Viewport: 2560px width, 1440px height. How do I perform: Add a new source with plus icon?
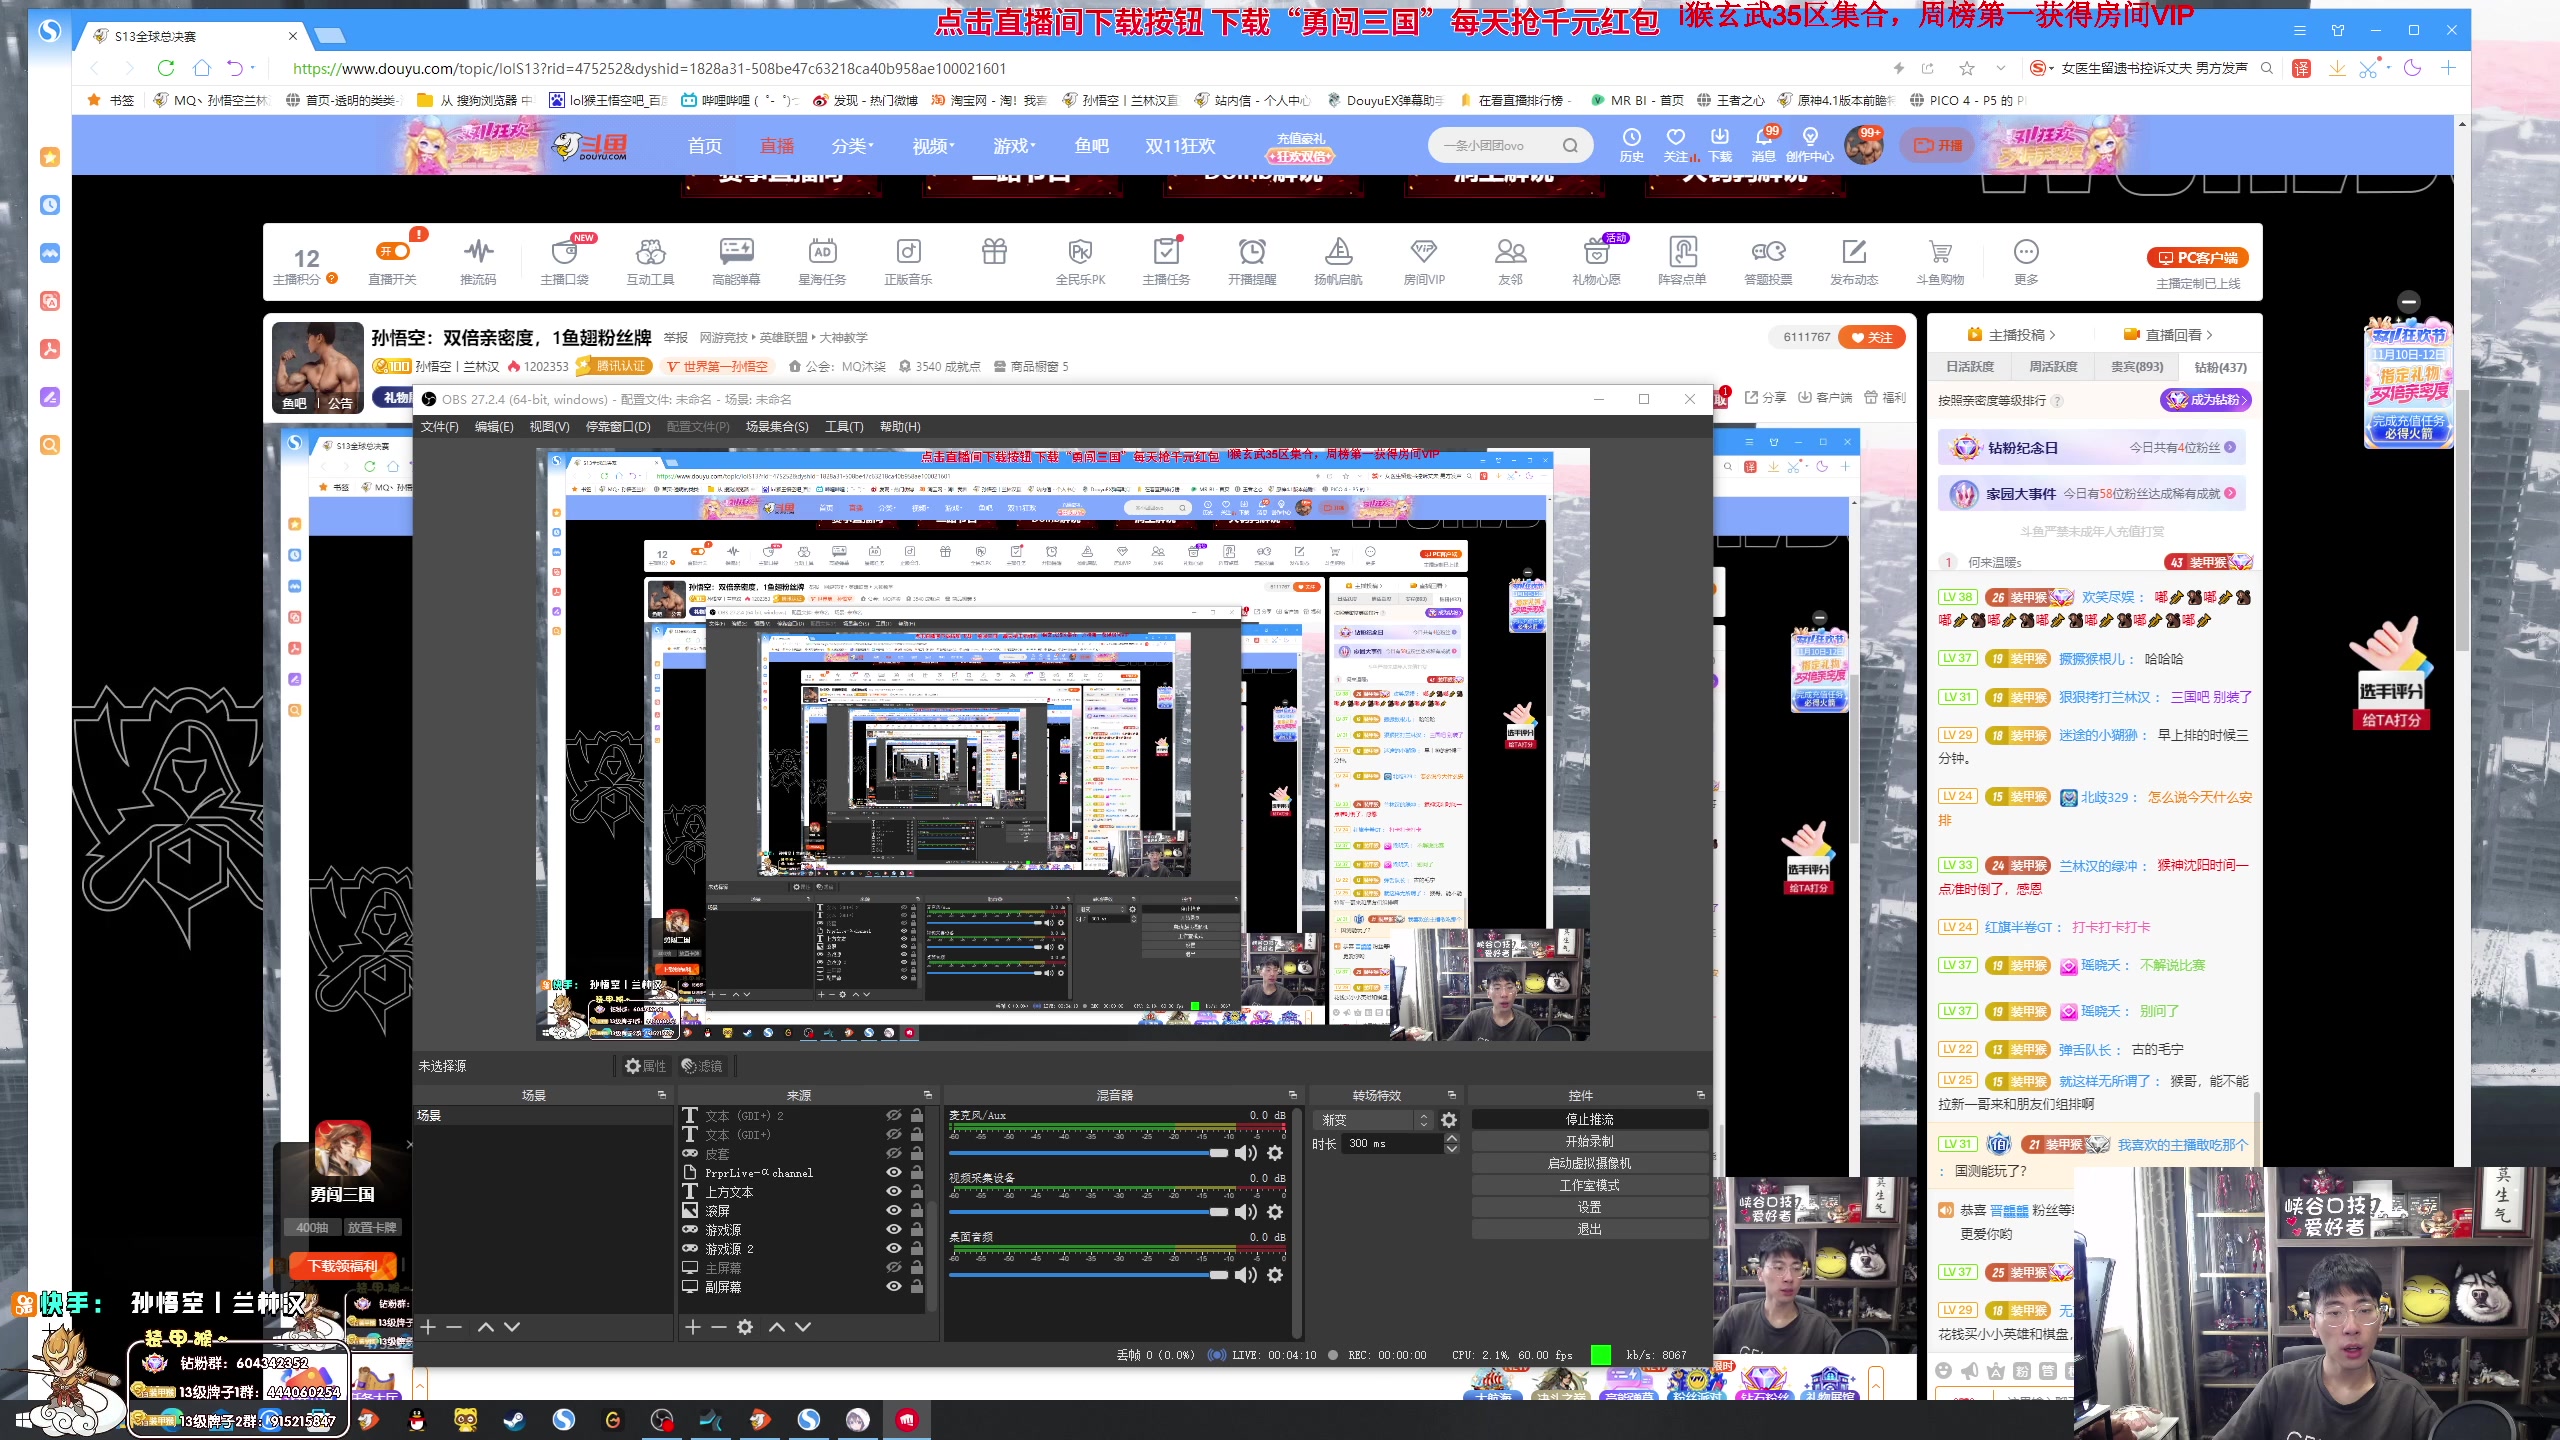(x=692, y=1327)
